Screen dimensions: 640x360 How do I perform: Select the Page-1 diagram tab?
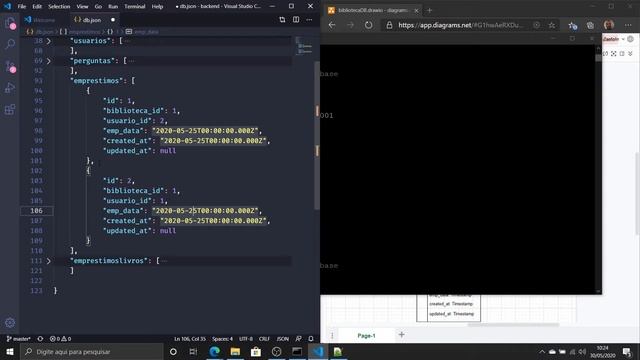coord(367,336)
